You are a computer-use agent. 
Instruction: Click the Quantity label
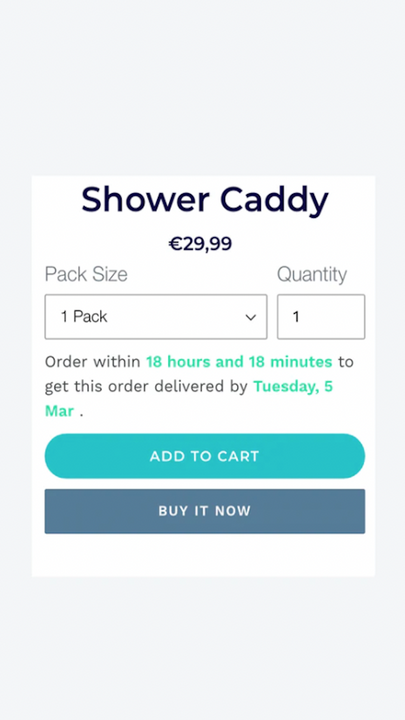click(312, 274)
